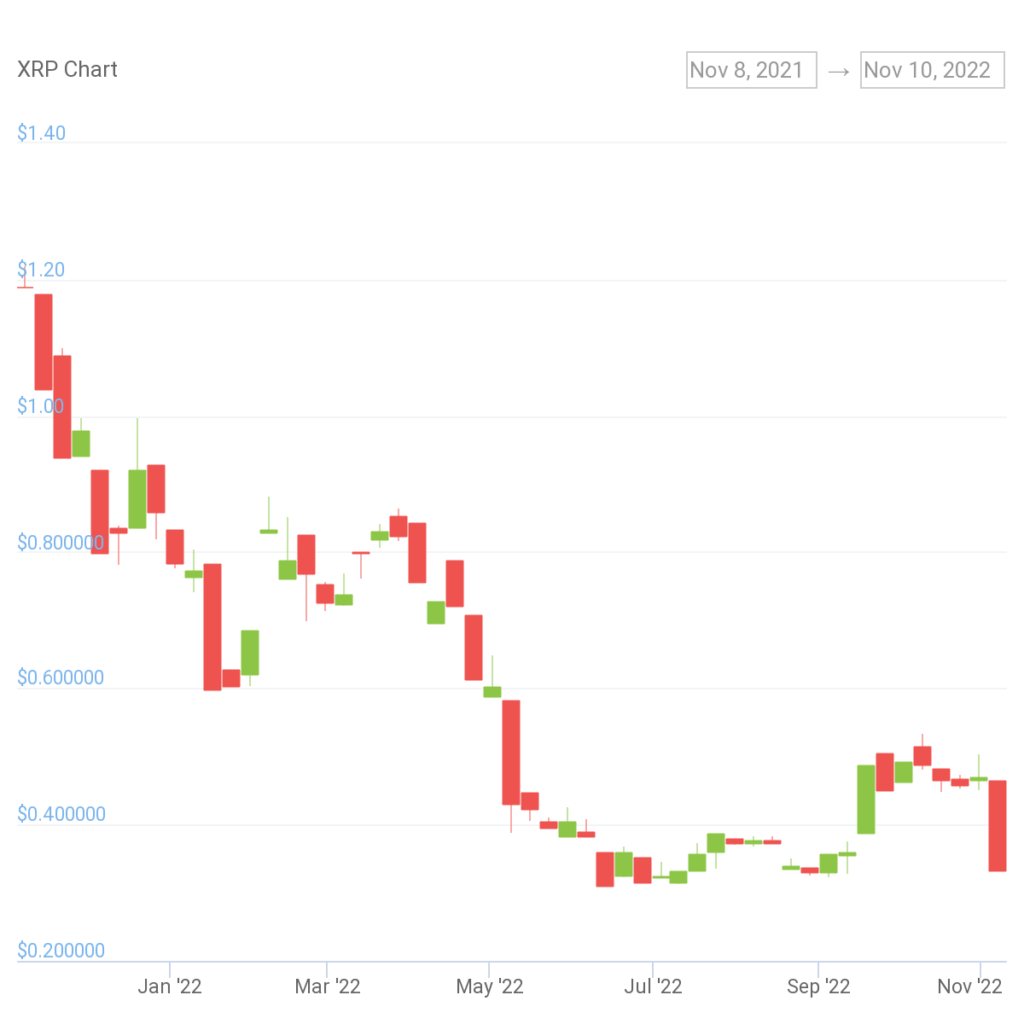Click the $1.40 price axis label

[x=40, y=132]
